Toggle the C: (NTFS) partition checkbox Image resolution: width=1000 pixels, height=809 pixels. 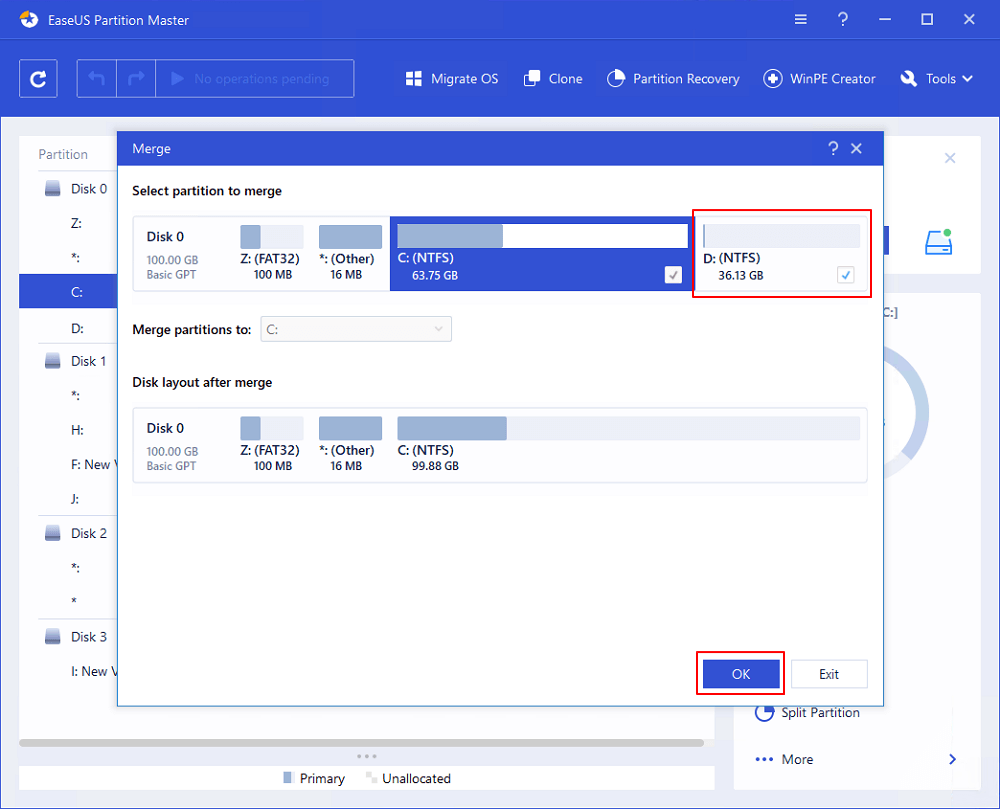[673, 275]
